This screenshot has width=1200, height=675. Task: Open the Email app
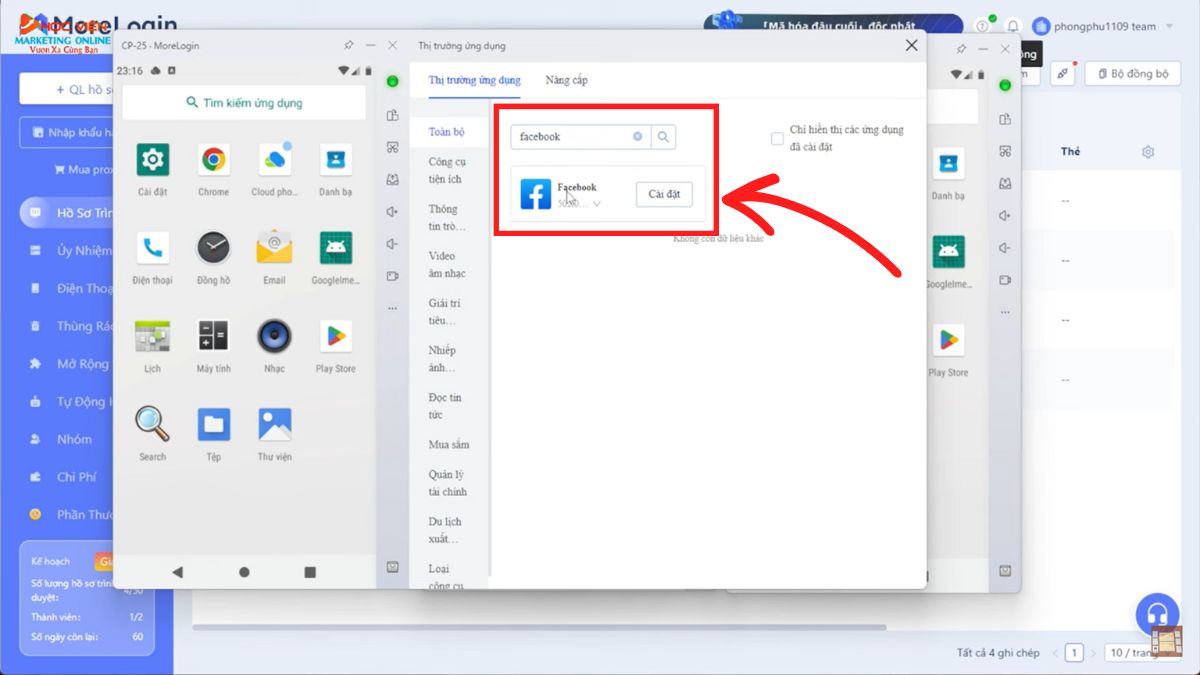[274, 248]
